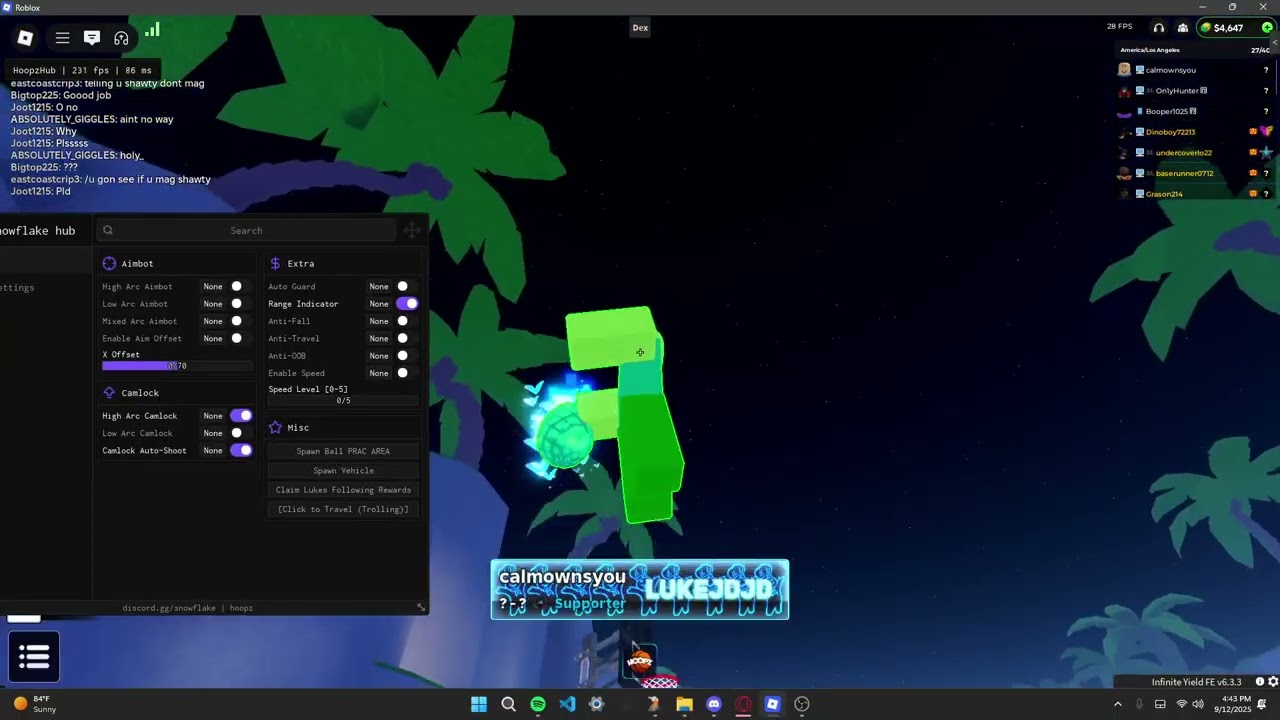Image resolution: width=1280 pixels, height=720 pixels.
Task: Toggle the Roblox chat window icon
Action: pos(92,38)
